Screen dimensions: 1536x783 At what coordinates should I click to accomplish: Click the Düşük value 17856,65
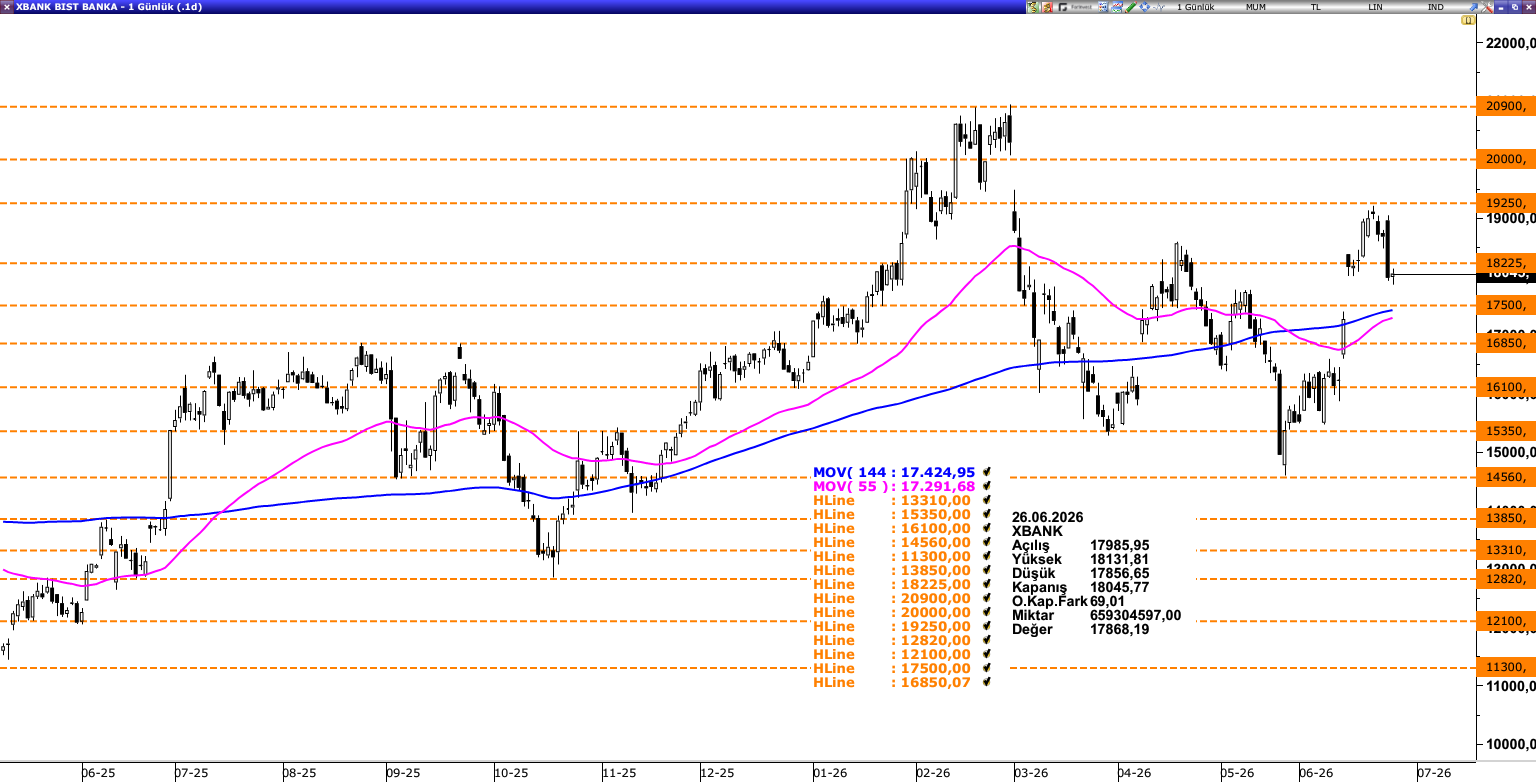[x=1120, y=573]
